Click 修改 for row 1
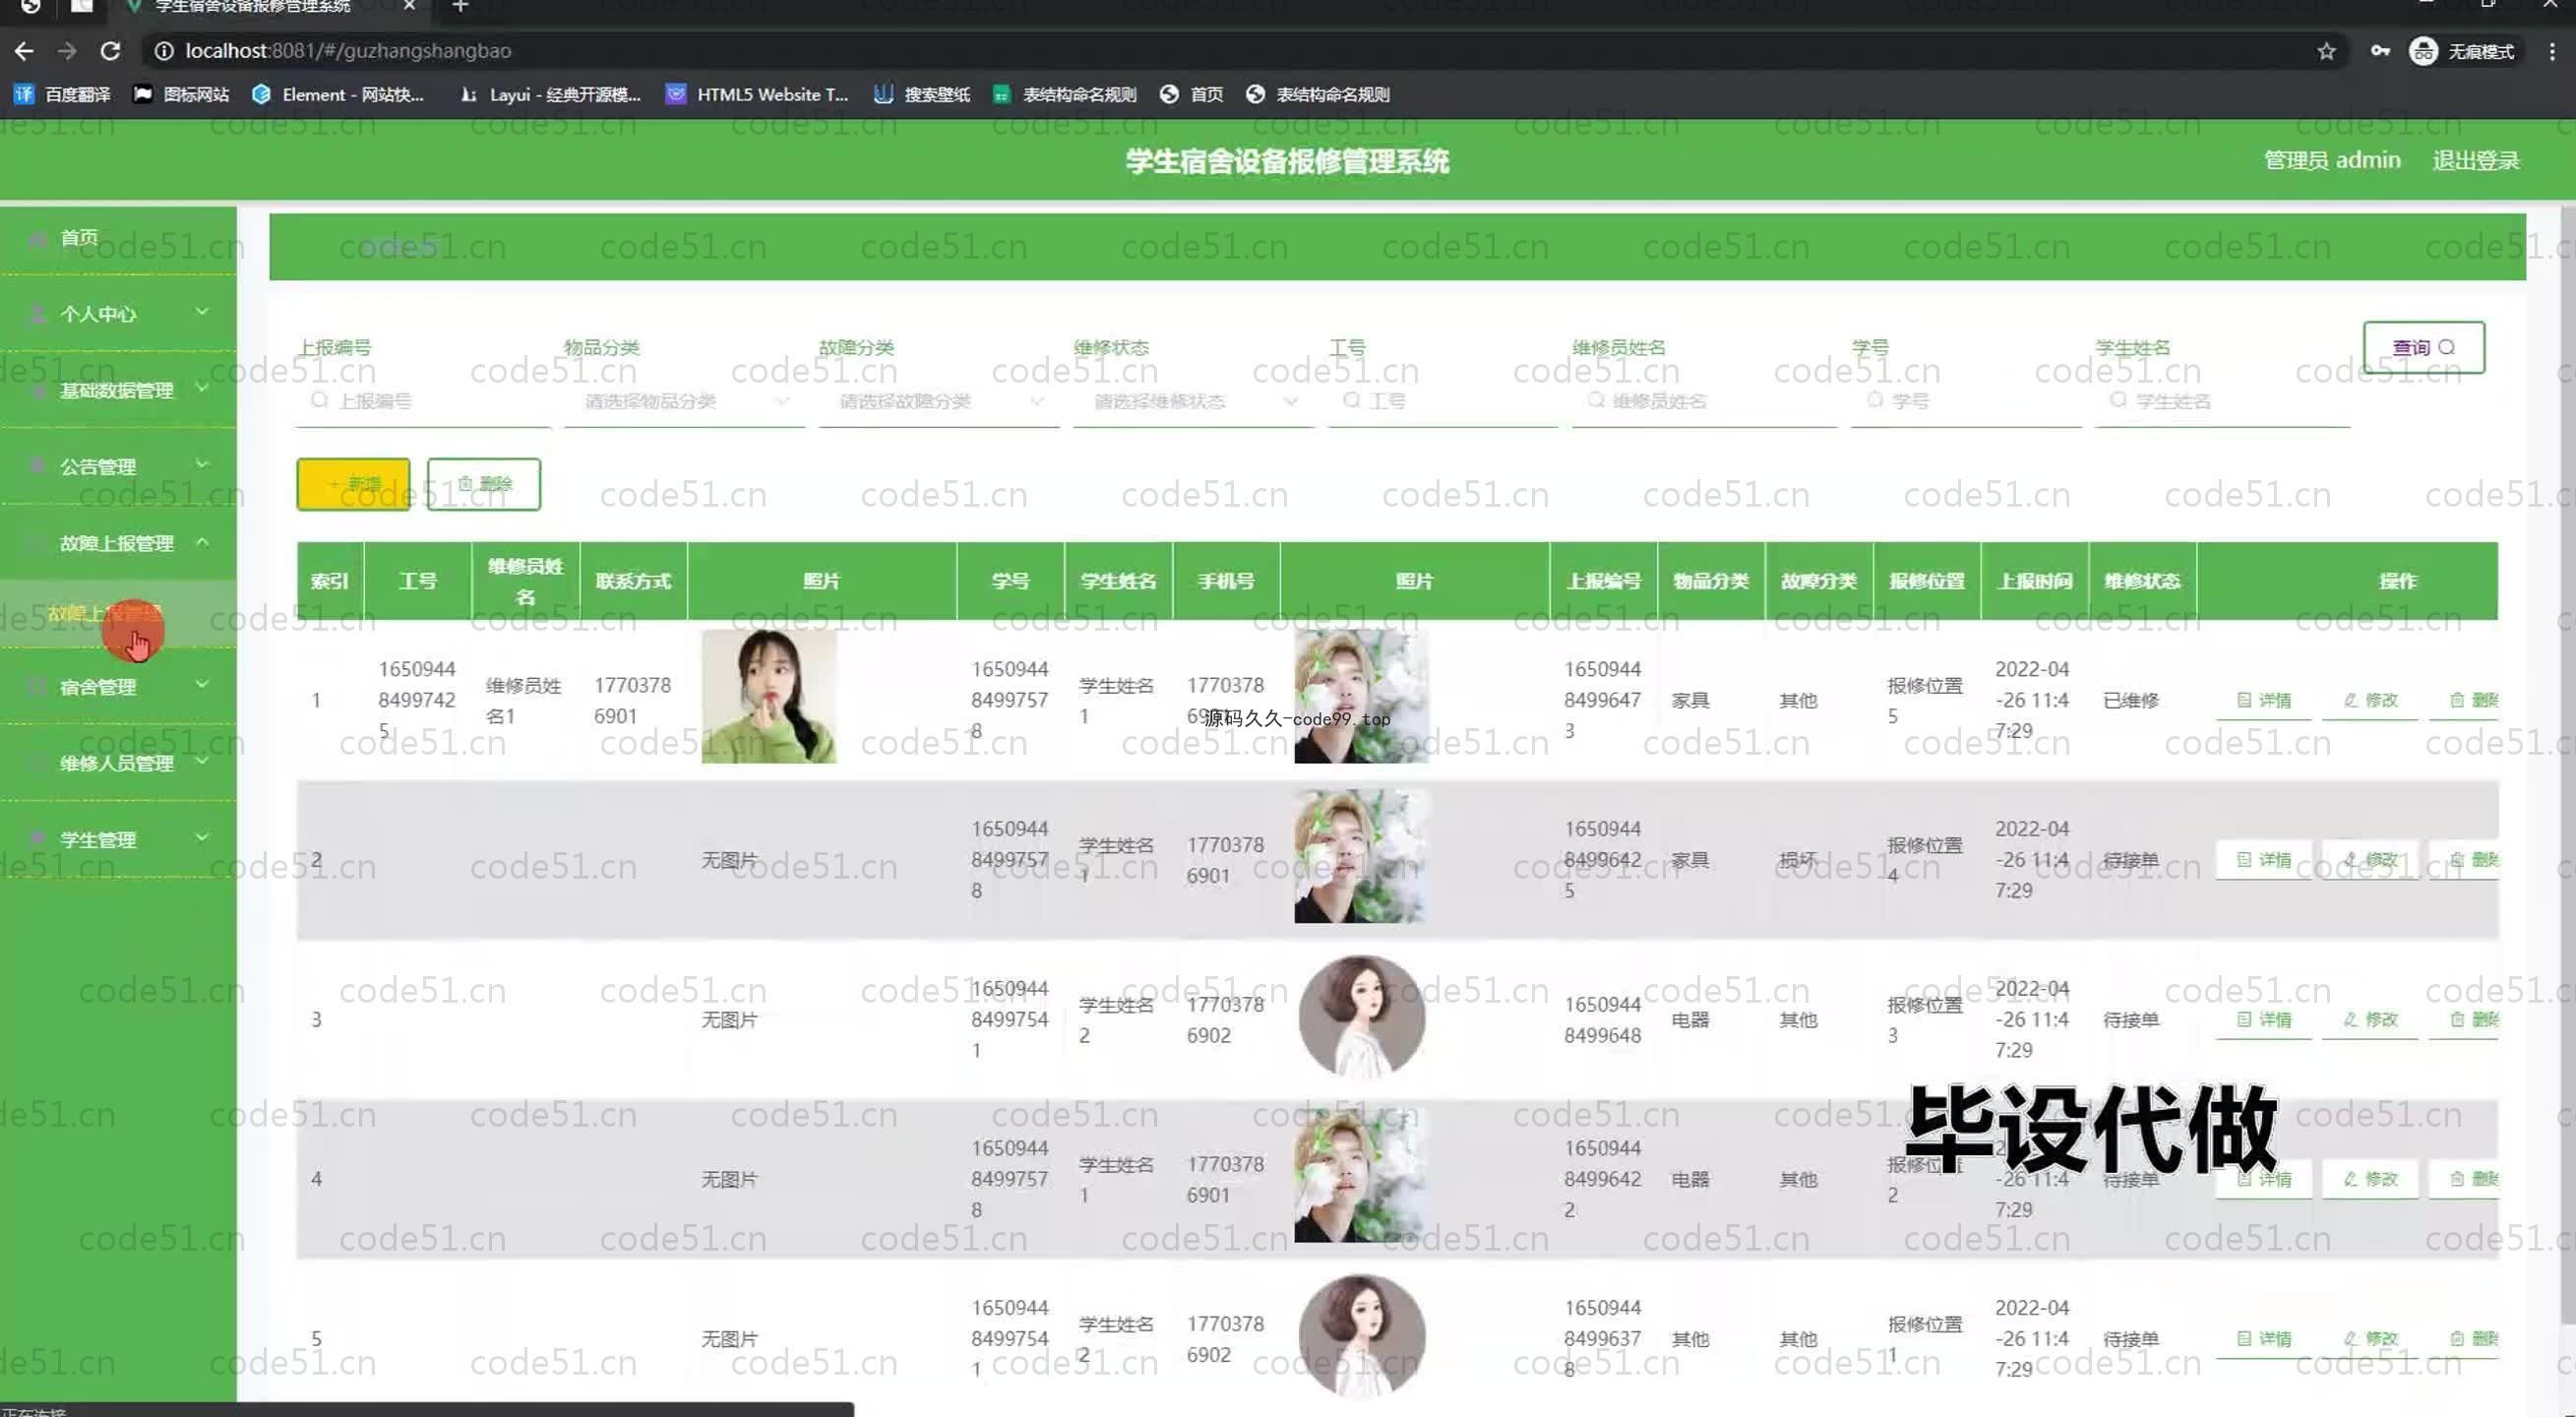Screen dimensions: 2576x1417 coord(2370,700)
